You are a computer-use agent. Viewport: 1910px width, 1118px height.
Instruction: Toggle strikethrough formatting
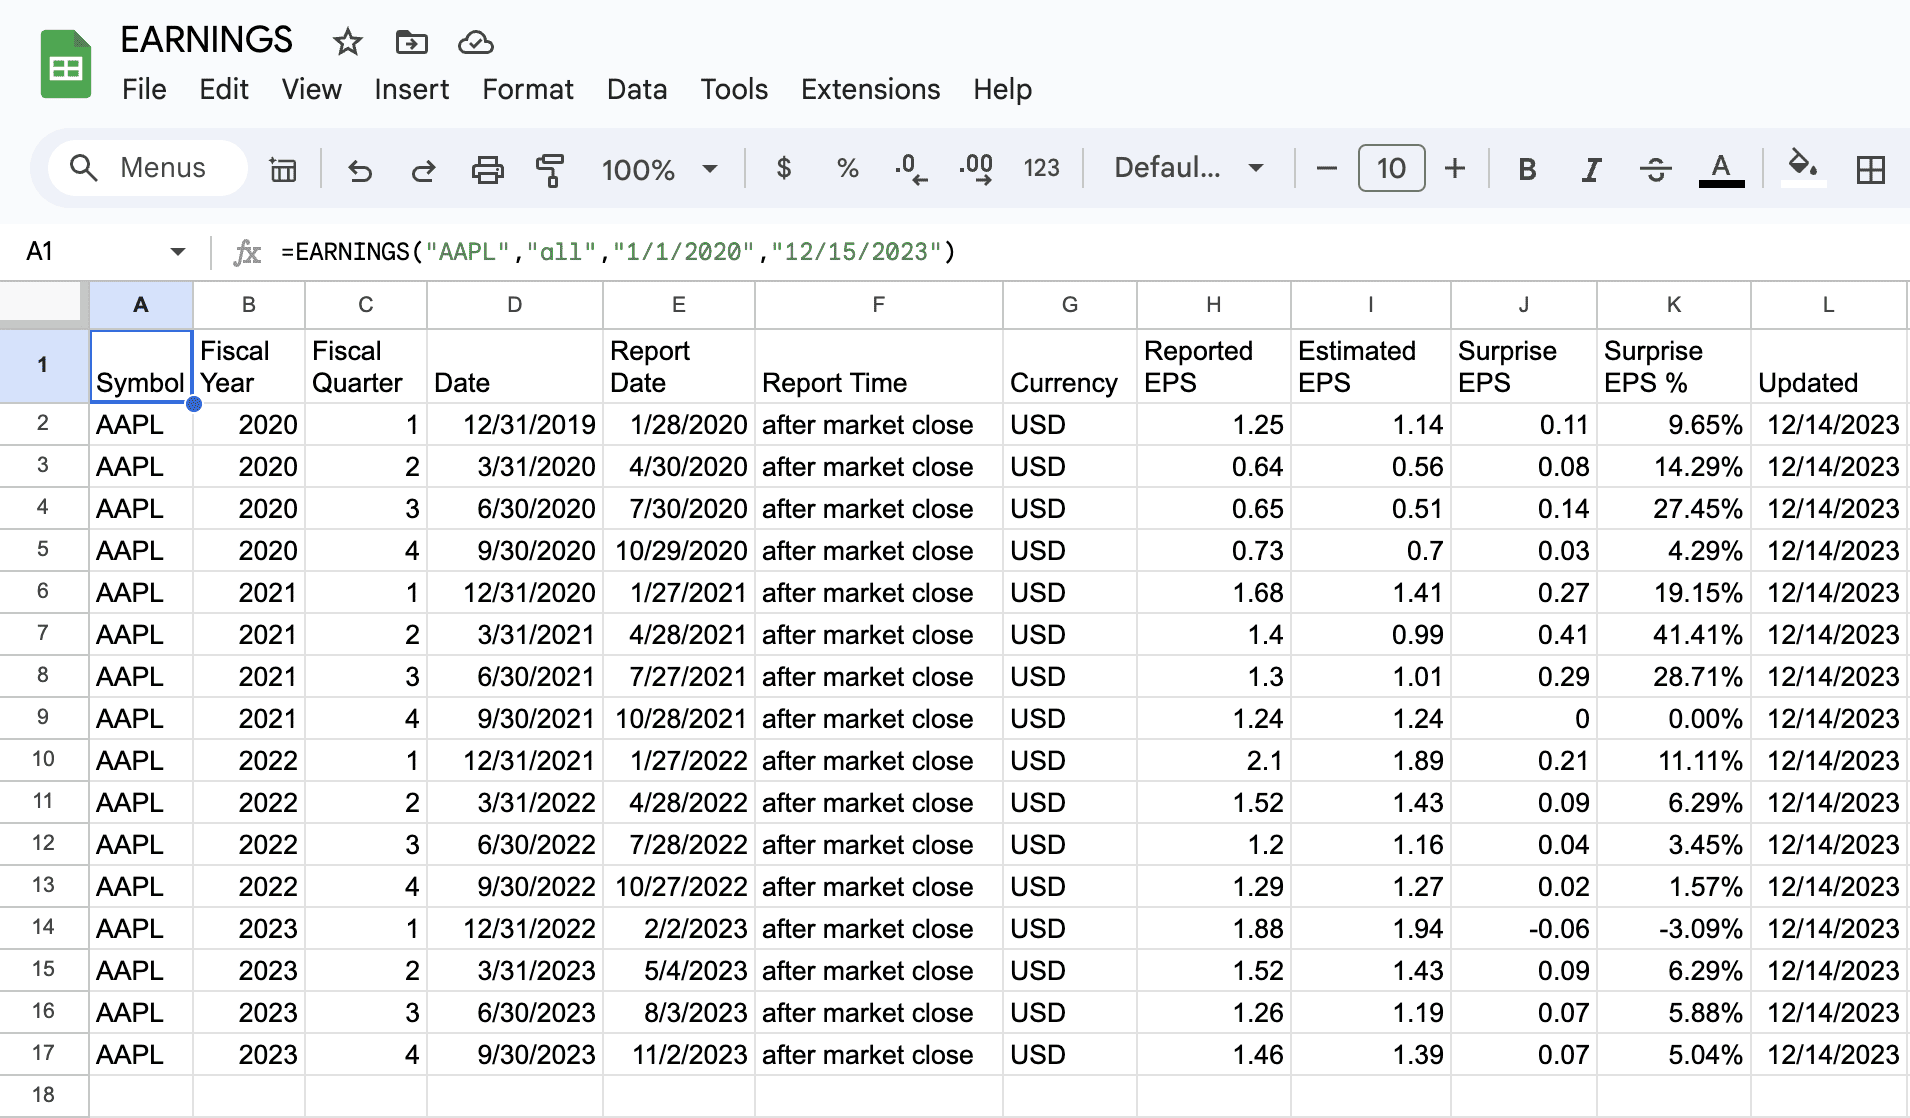tap(1656, 168)
